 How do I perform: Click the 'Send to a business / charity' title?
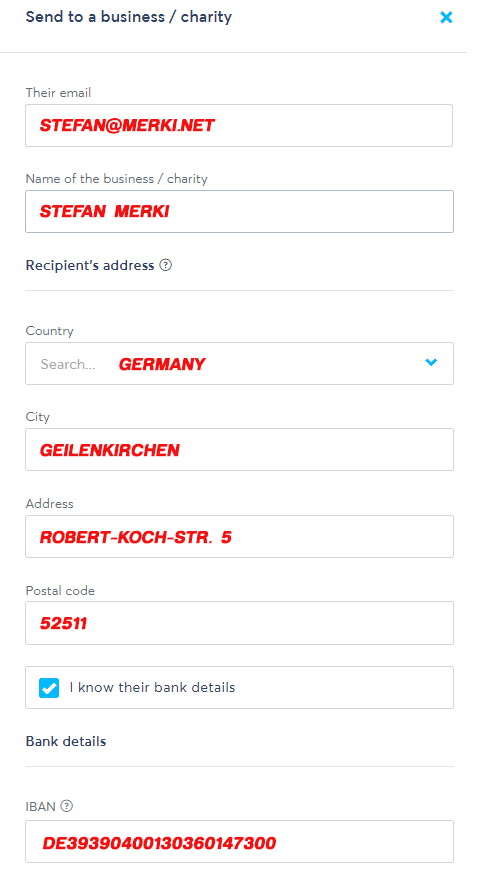[129, 17]
